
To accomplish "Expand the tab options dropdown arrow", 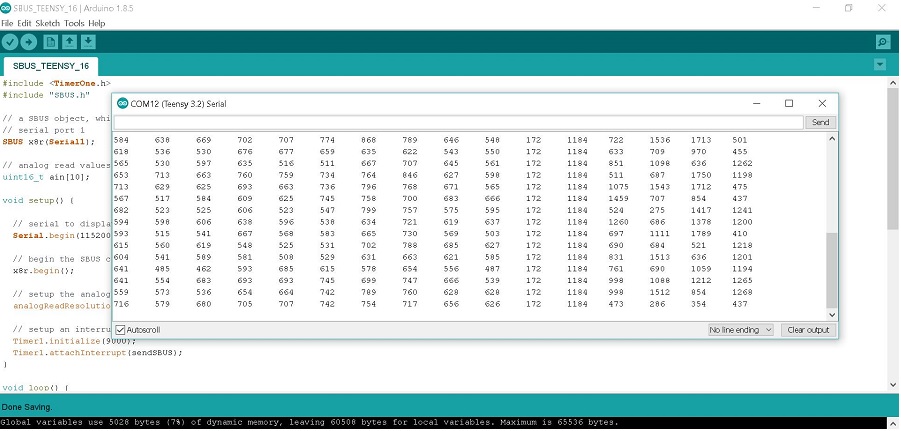I will pos(880,65).
